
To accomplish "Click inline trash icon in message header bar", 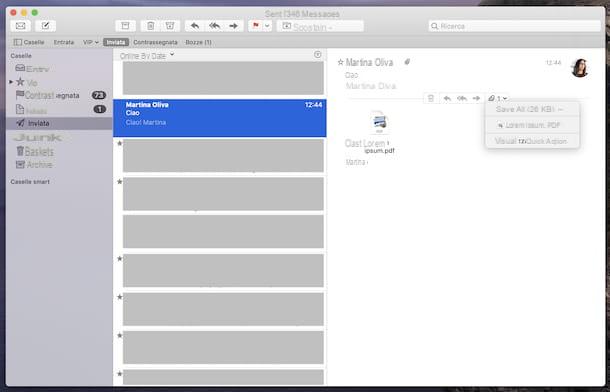I will coord(431,98).
